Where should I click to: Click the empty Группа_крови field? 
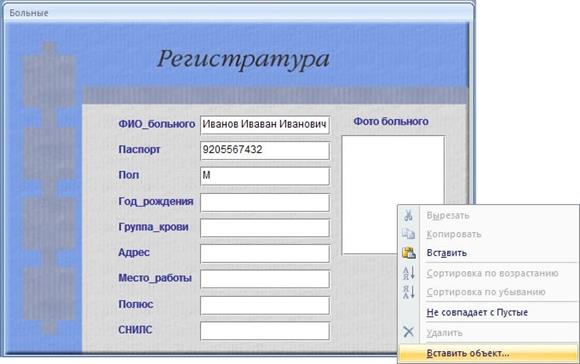coord(265,228)
